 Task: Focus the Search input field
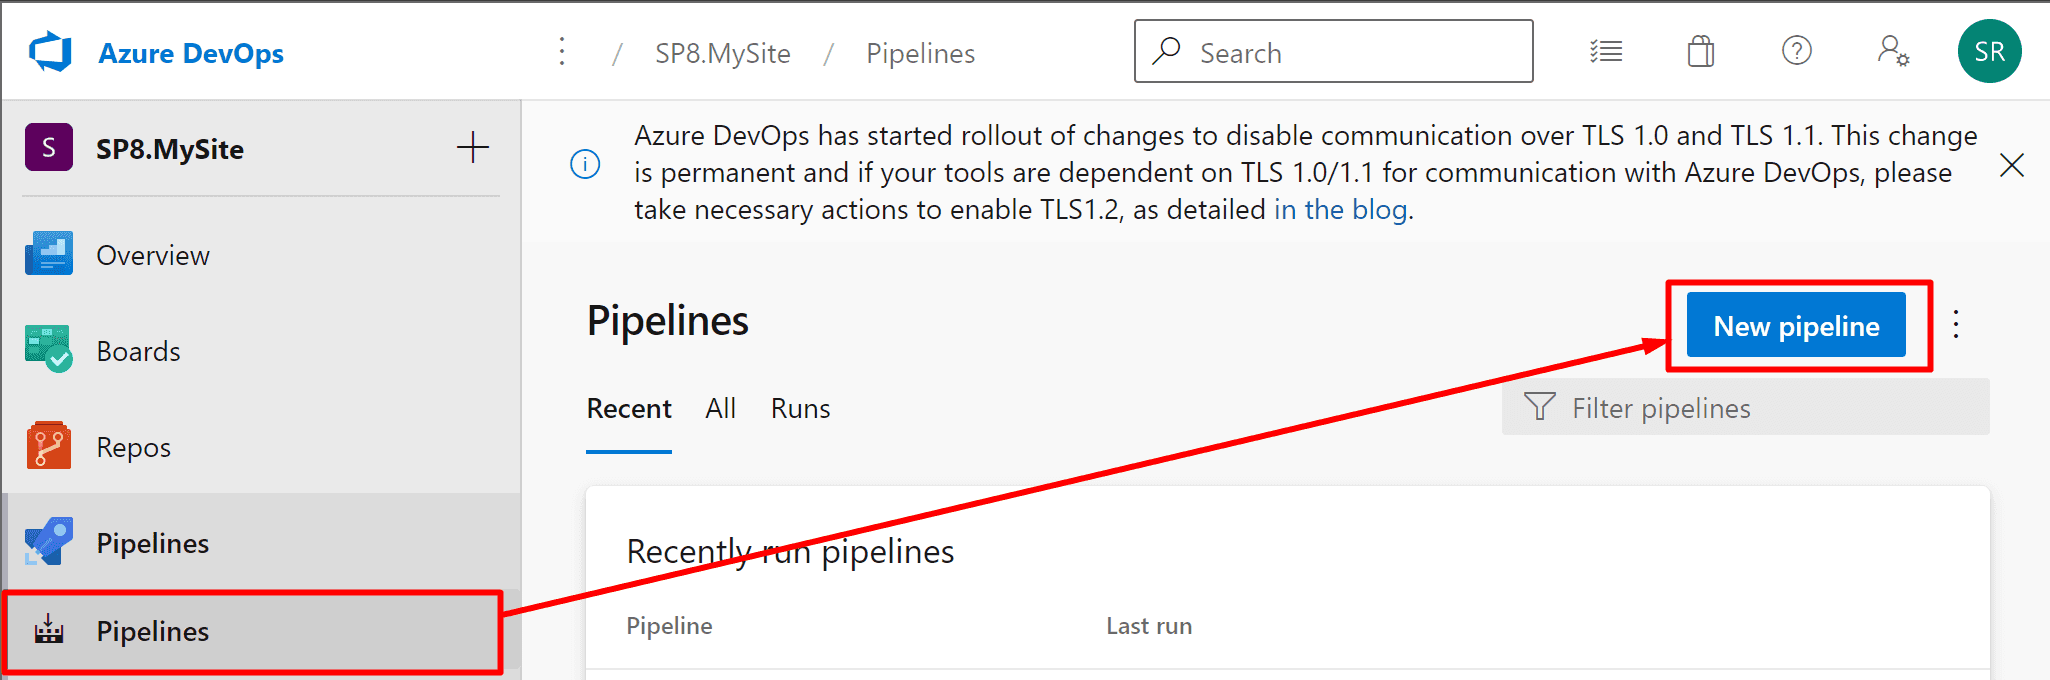coord(1334,51)
